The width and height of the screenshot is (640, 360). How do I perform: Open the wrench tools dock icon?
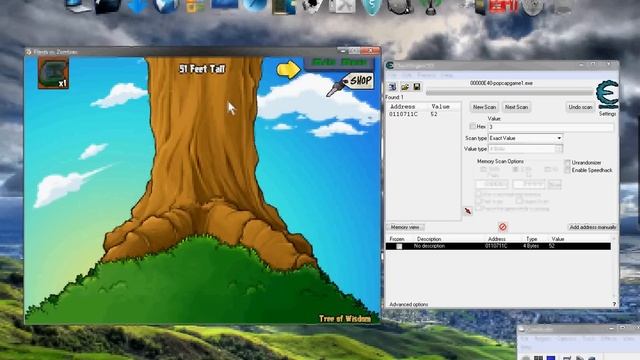coord(342,6)
